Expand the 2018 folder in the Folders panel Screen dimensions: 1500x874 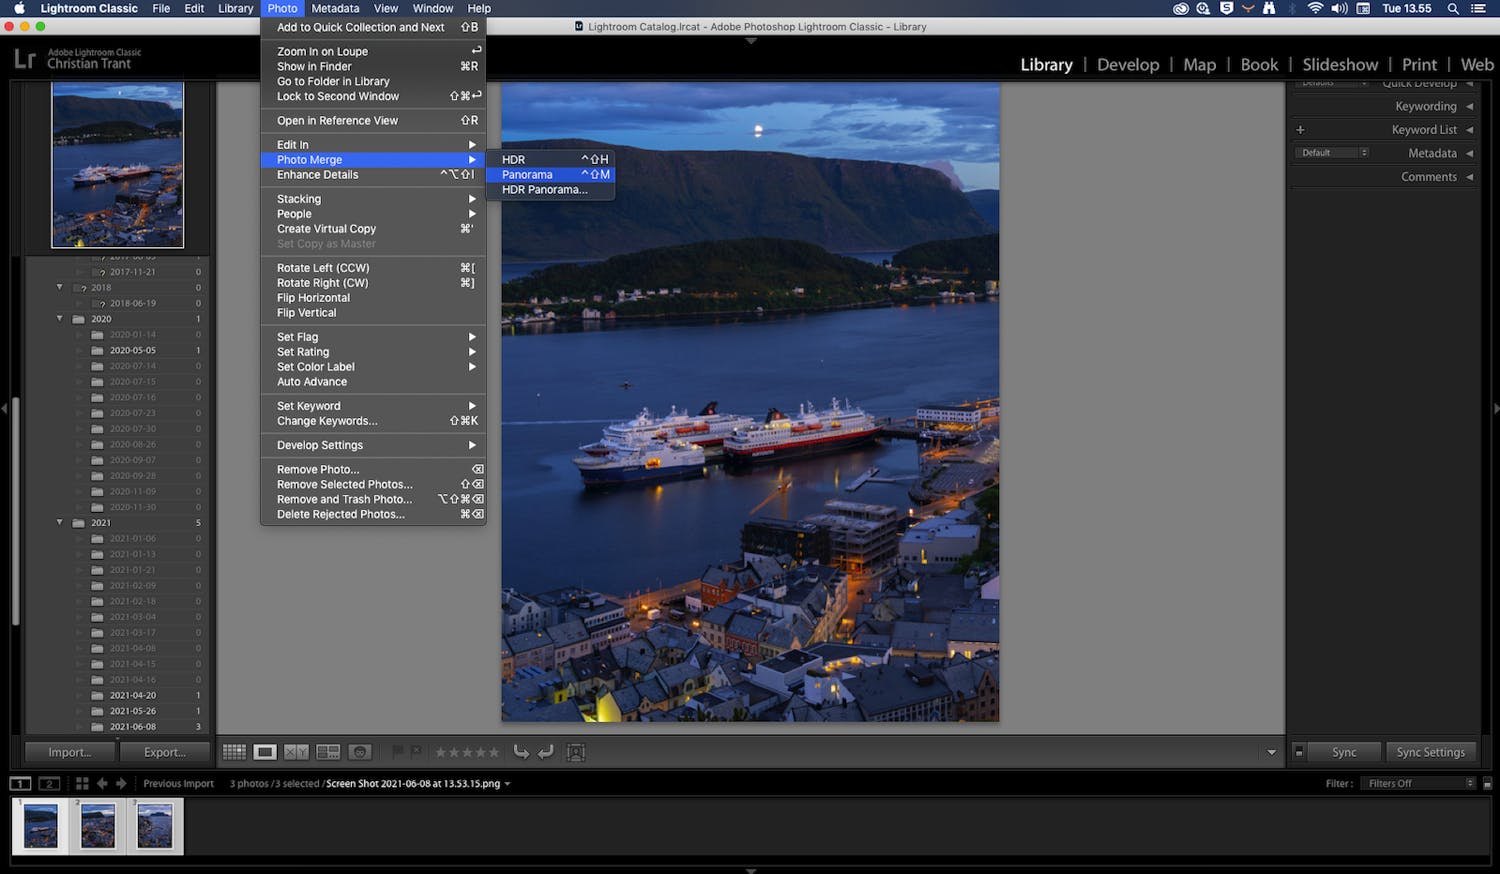coord(59,287)
